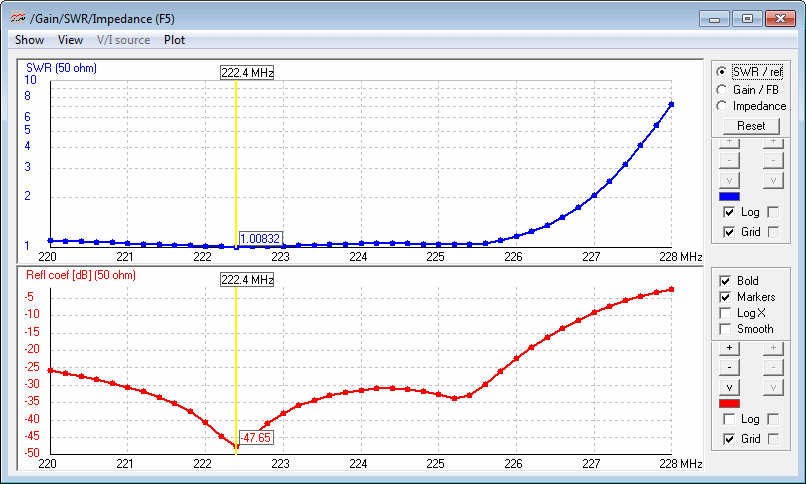
Task: Click the enabled 'v' button beside the Refl coef plot
Action: pos(729,387)
